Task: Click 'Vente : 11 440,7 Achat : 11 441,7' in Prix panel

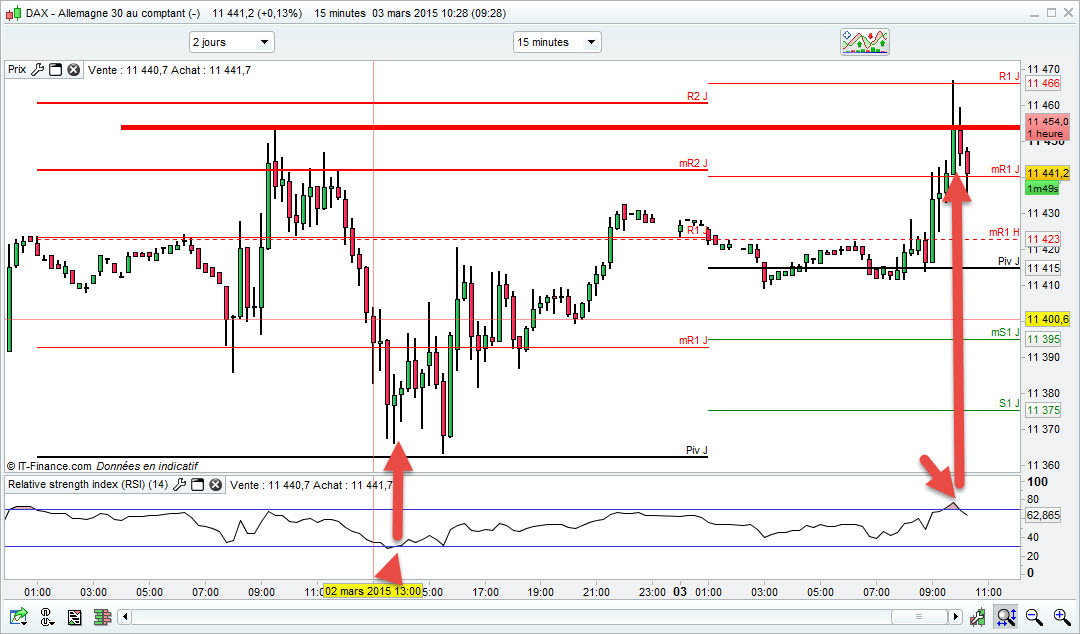Action: point(169,70)
